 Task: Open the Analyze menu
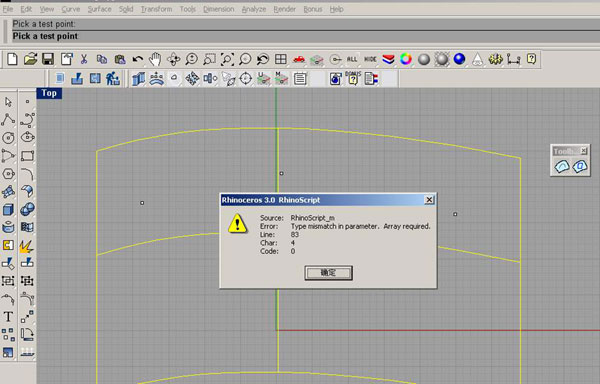254,9
